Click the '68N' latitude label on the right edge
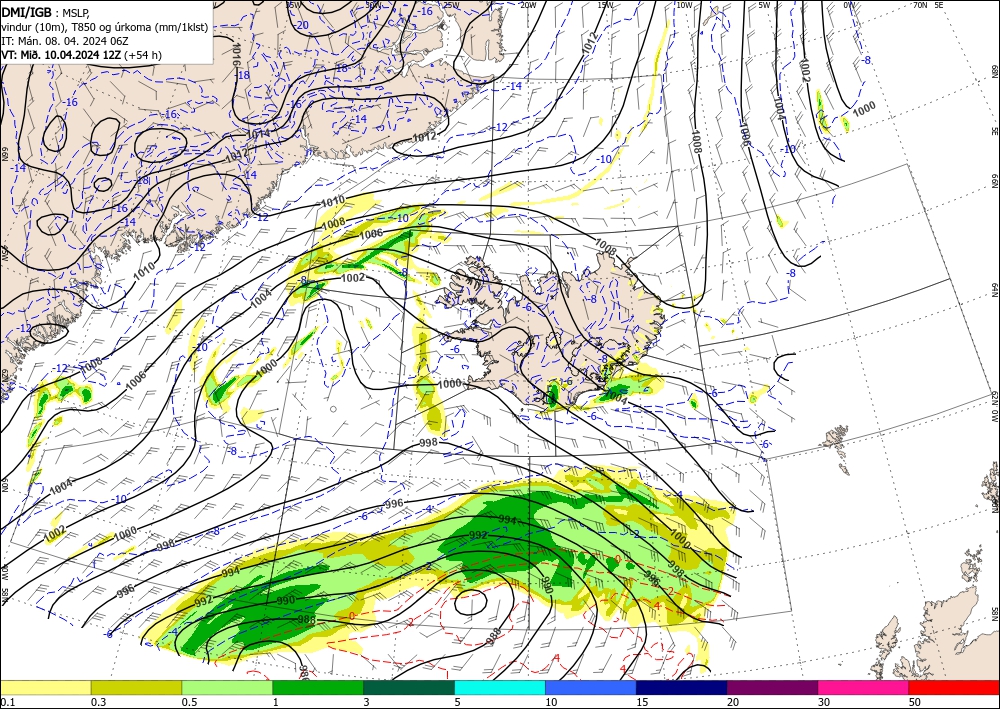This screenshot has height=709, width=1000. [994, 71]
